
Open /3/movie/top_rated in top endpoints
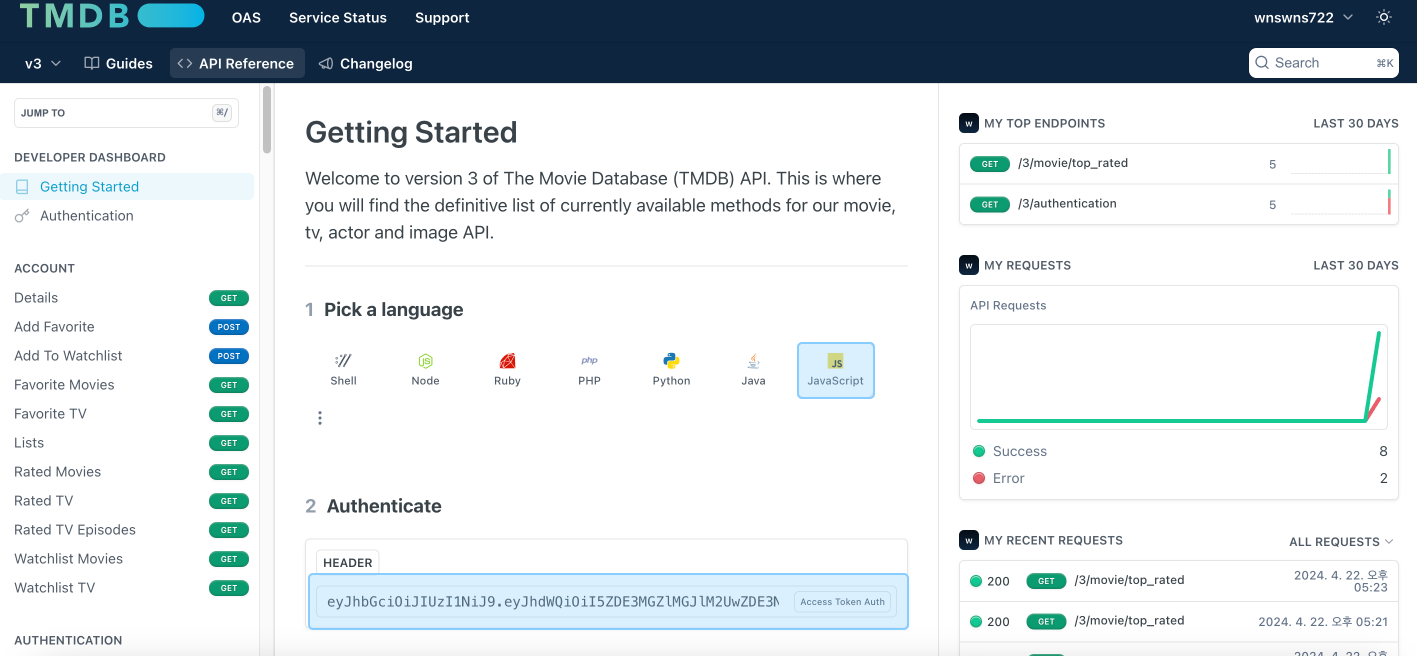click(x=1178, y=164)
